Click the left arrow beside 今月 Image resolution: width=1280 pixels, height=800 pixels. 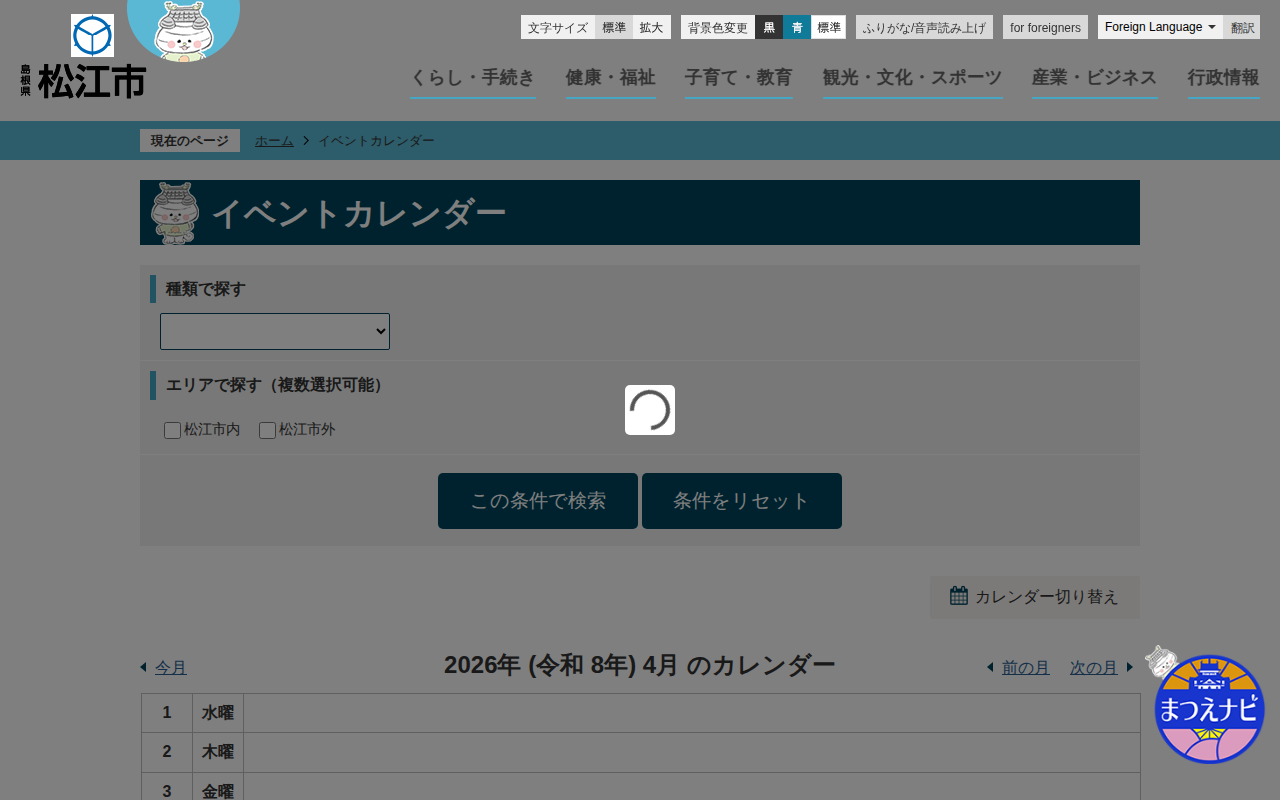click(x=143, y=667)
